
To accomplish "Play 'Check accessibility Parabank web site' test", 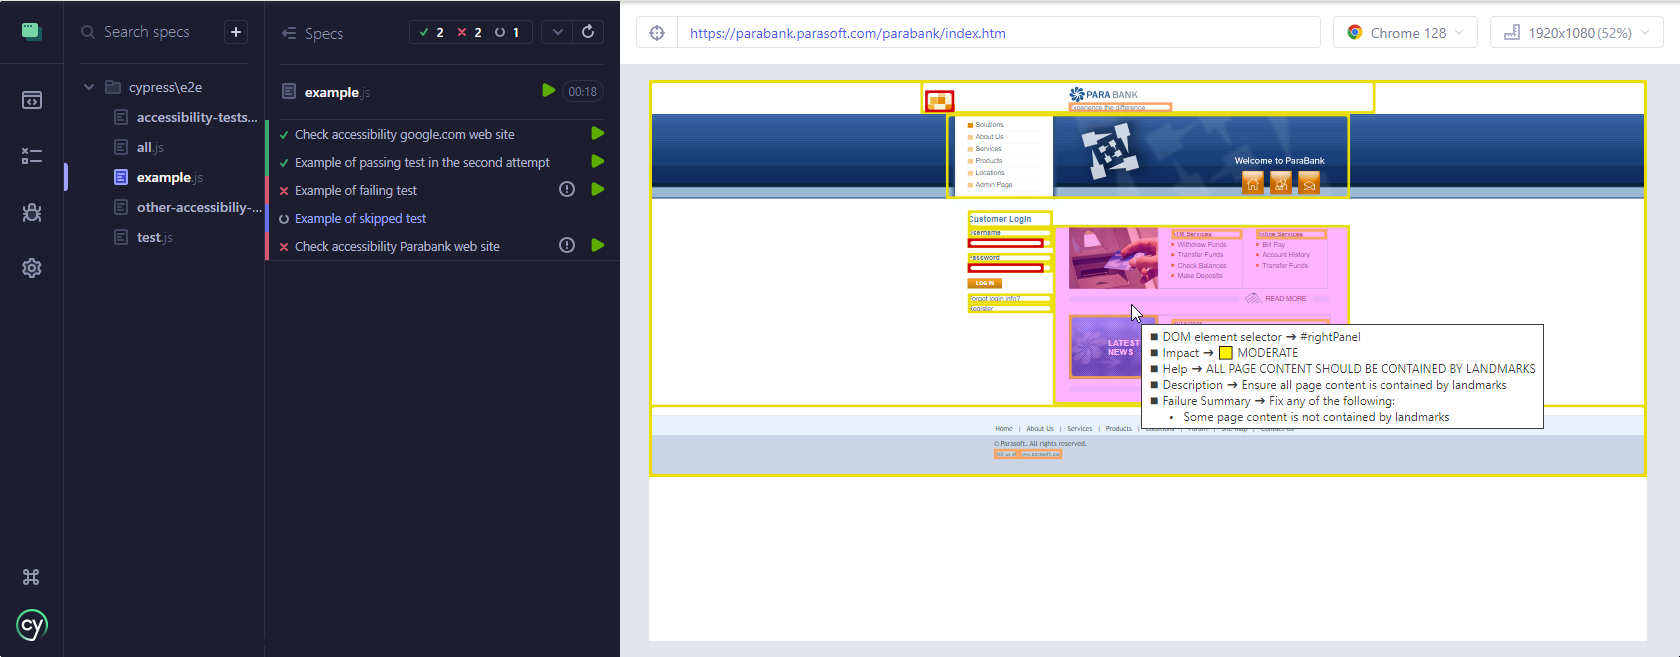I will [598, 245].
